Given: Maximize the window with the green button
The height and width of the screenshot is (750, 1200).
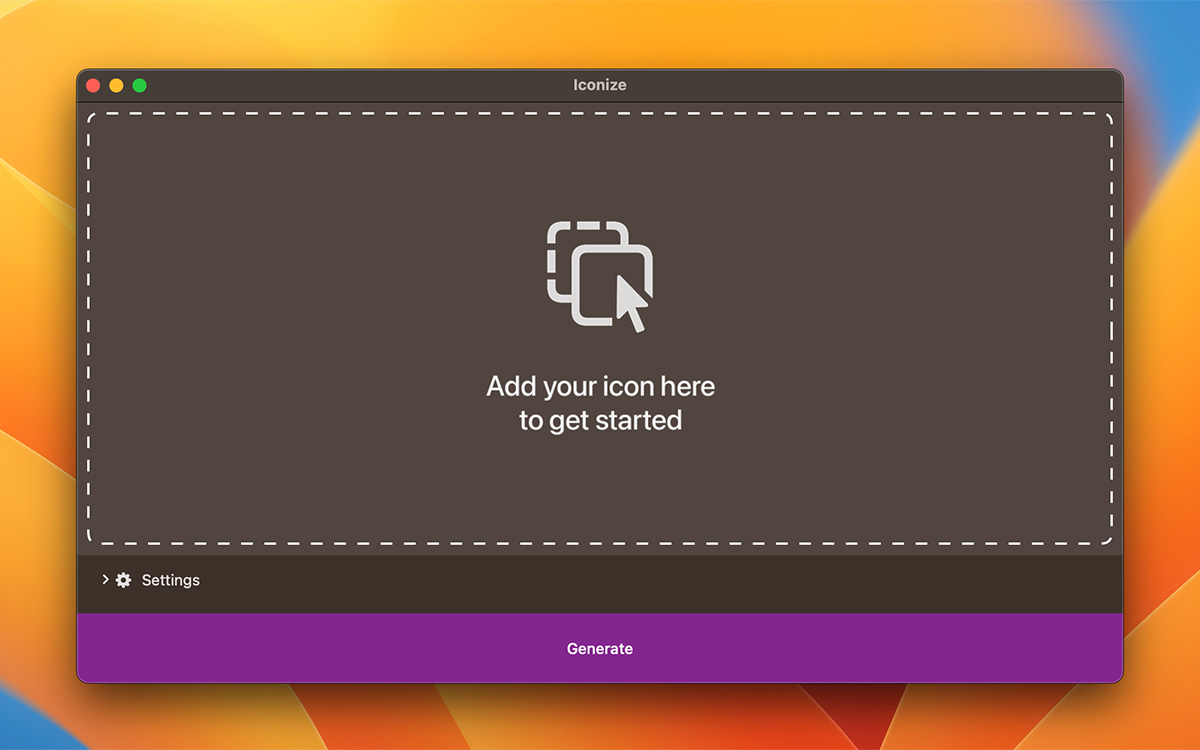Looking at the screenshot, I should 140,86.
